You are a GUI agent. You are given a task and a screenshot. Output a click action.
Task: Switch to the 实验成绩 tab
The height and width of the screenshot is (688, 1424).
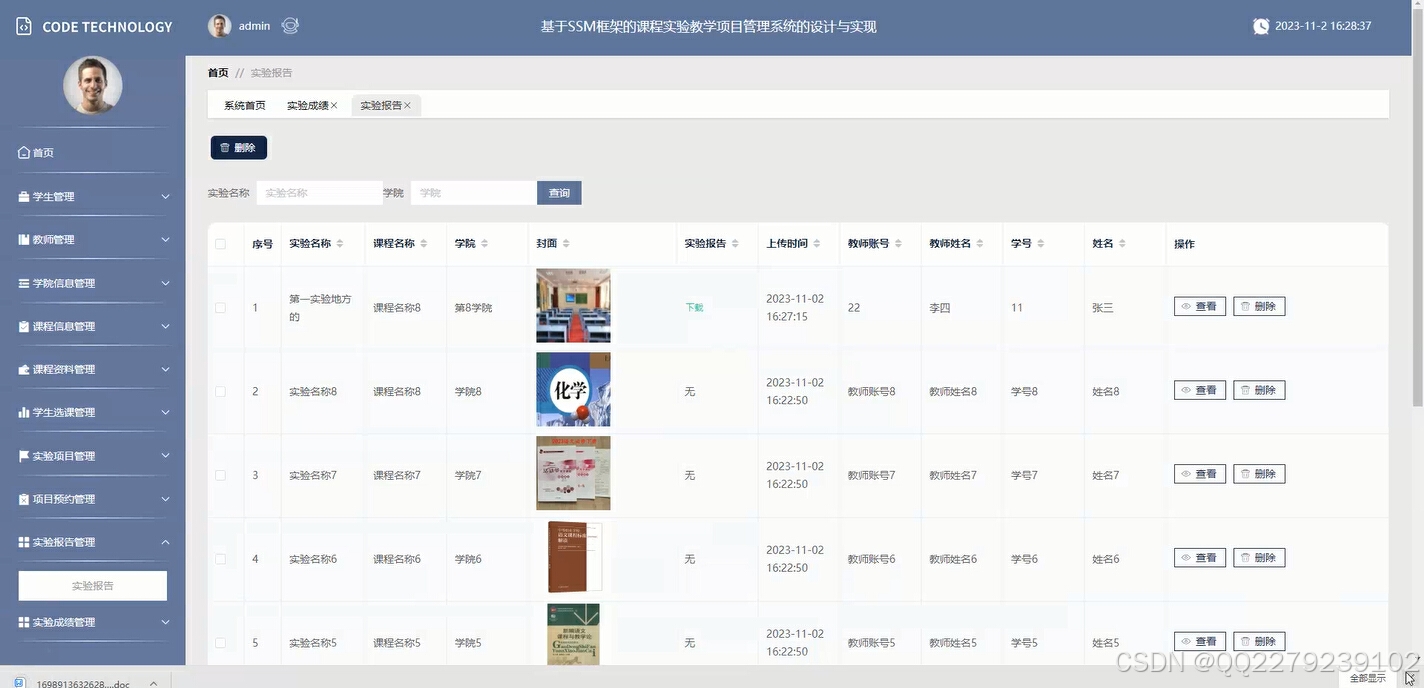(x=307, y=104)
